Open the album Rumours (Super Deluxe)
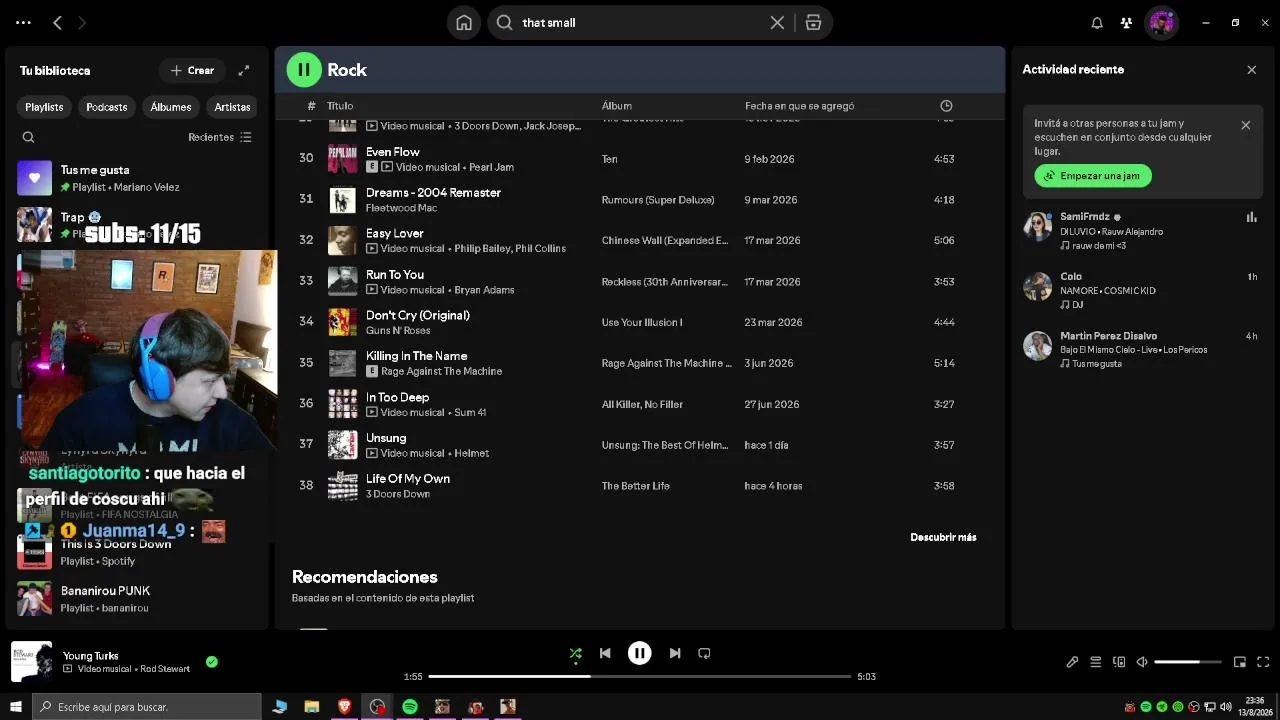 [x=658, y=200]
